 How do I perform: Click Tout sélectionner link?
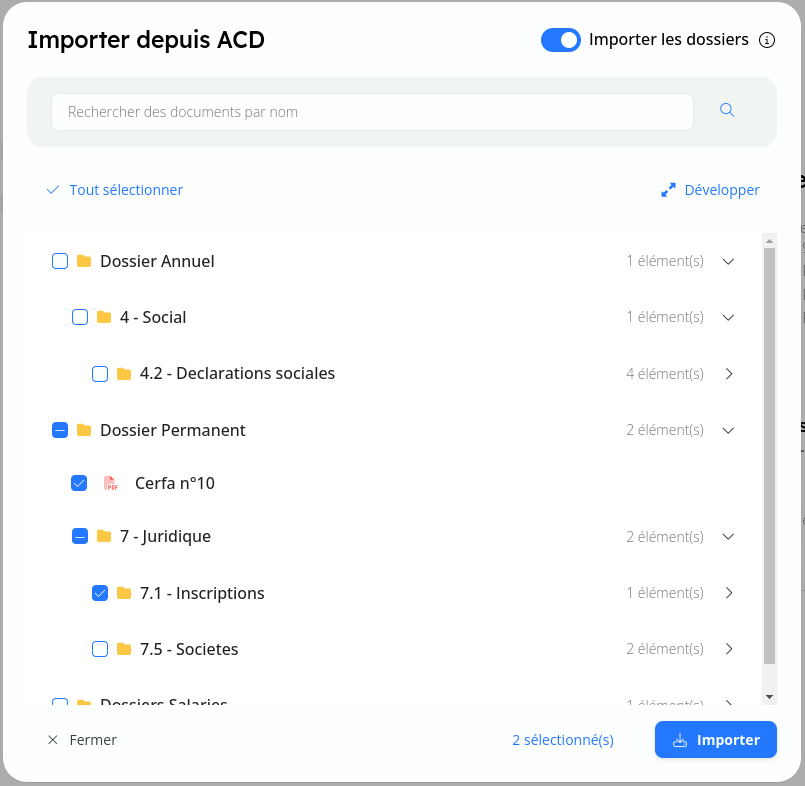(x=115, y=190)
